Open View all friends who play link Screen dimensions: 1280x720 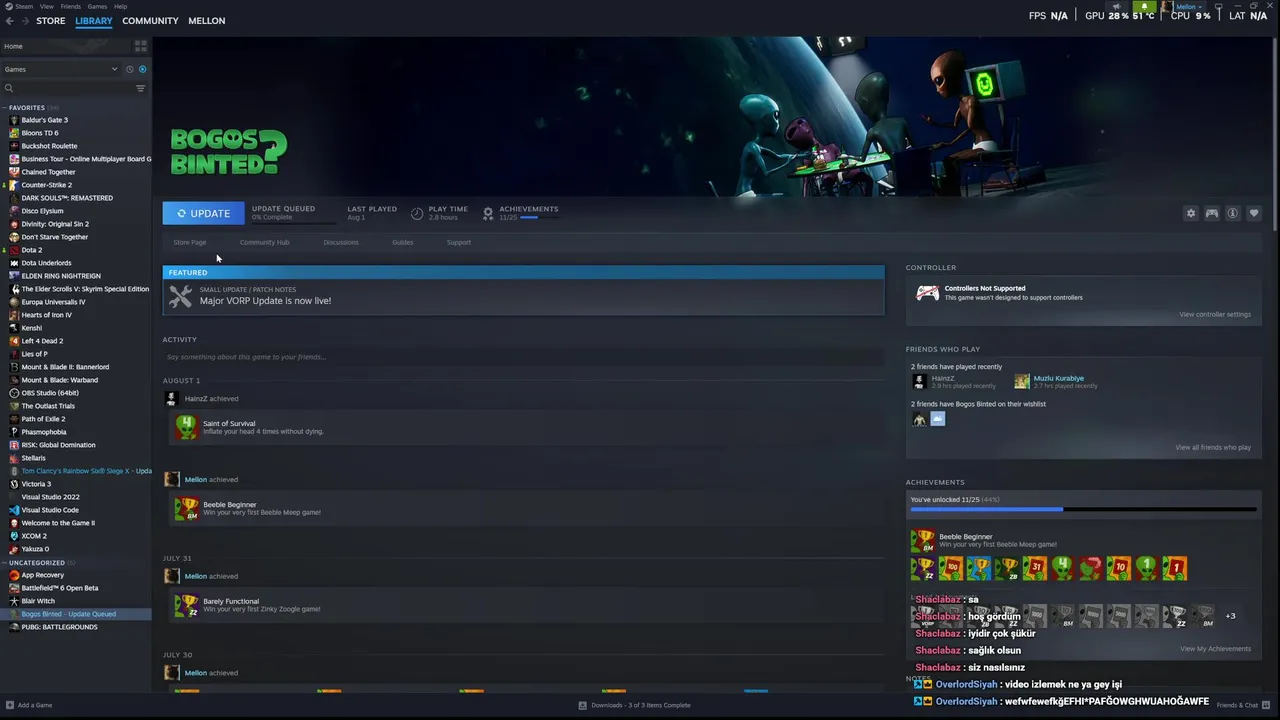(x=1212, y=447)
